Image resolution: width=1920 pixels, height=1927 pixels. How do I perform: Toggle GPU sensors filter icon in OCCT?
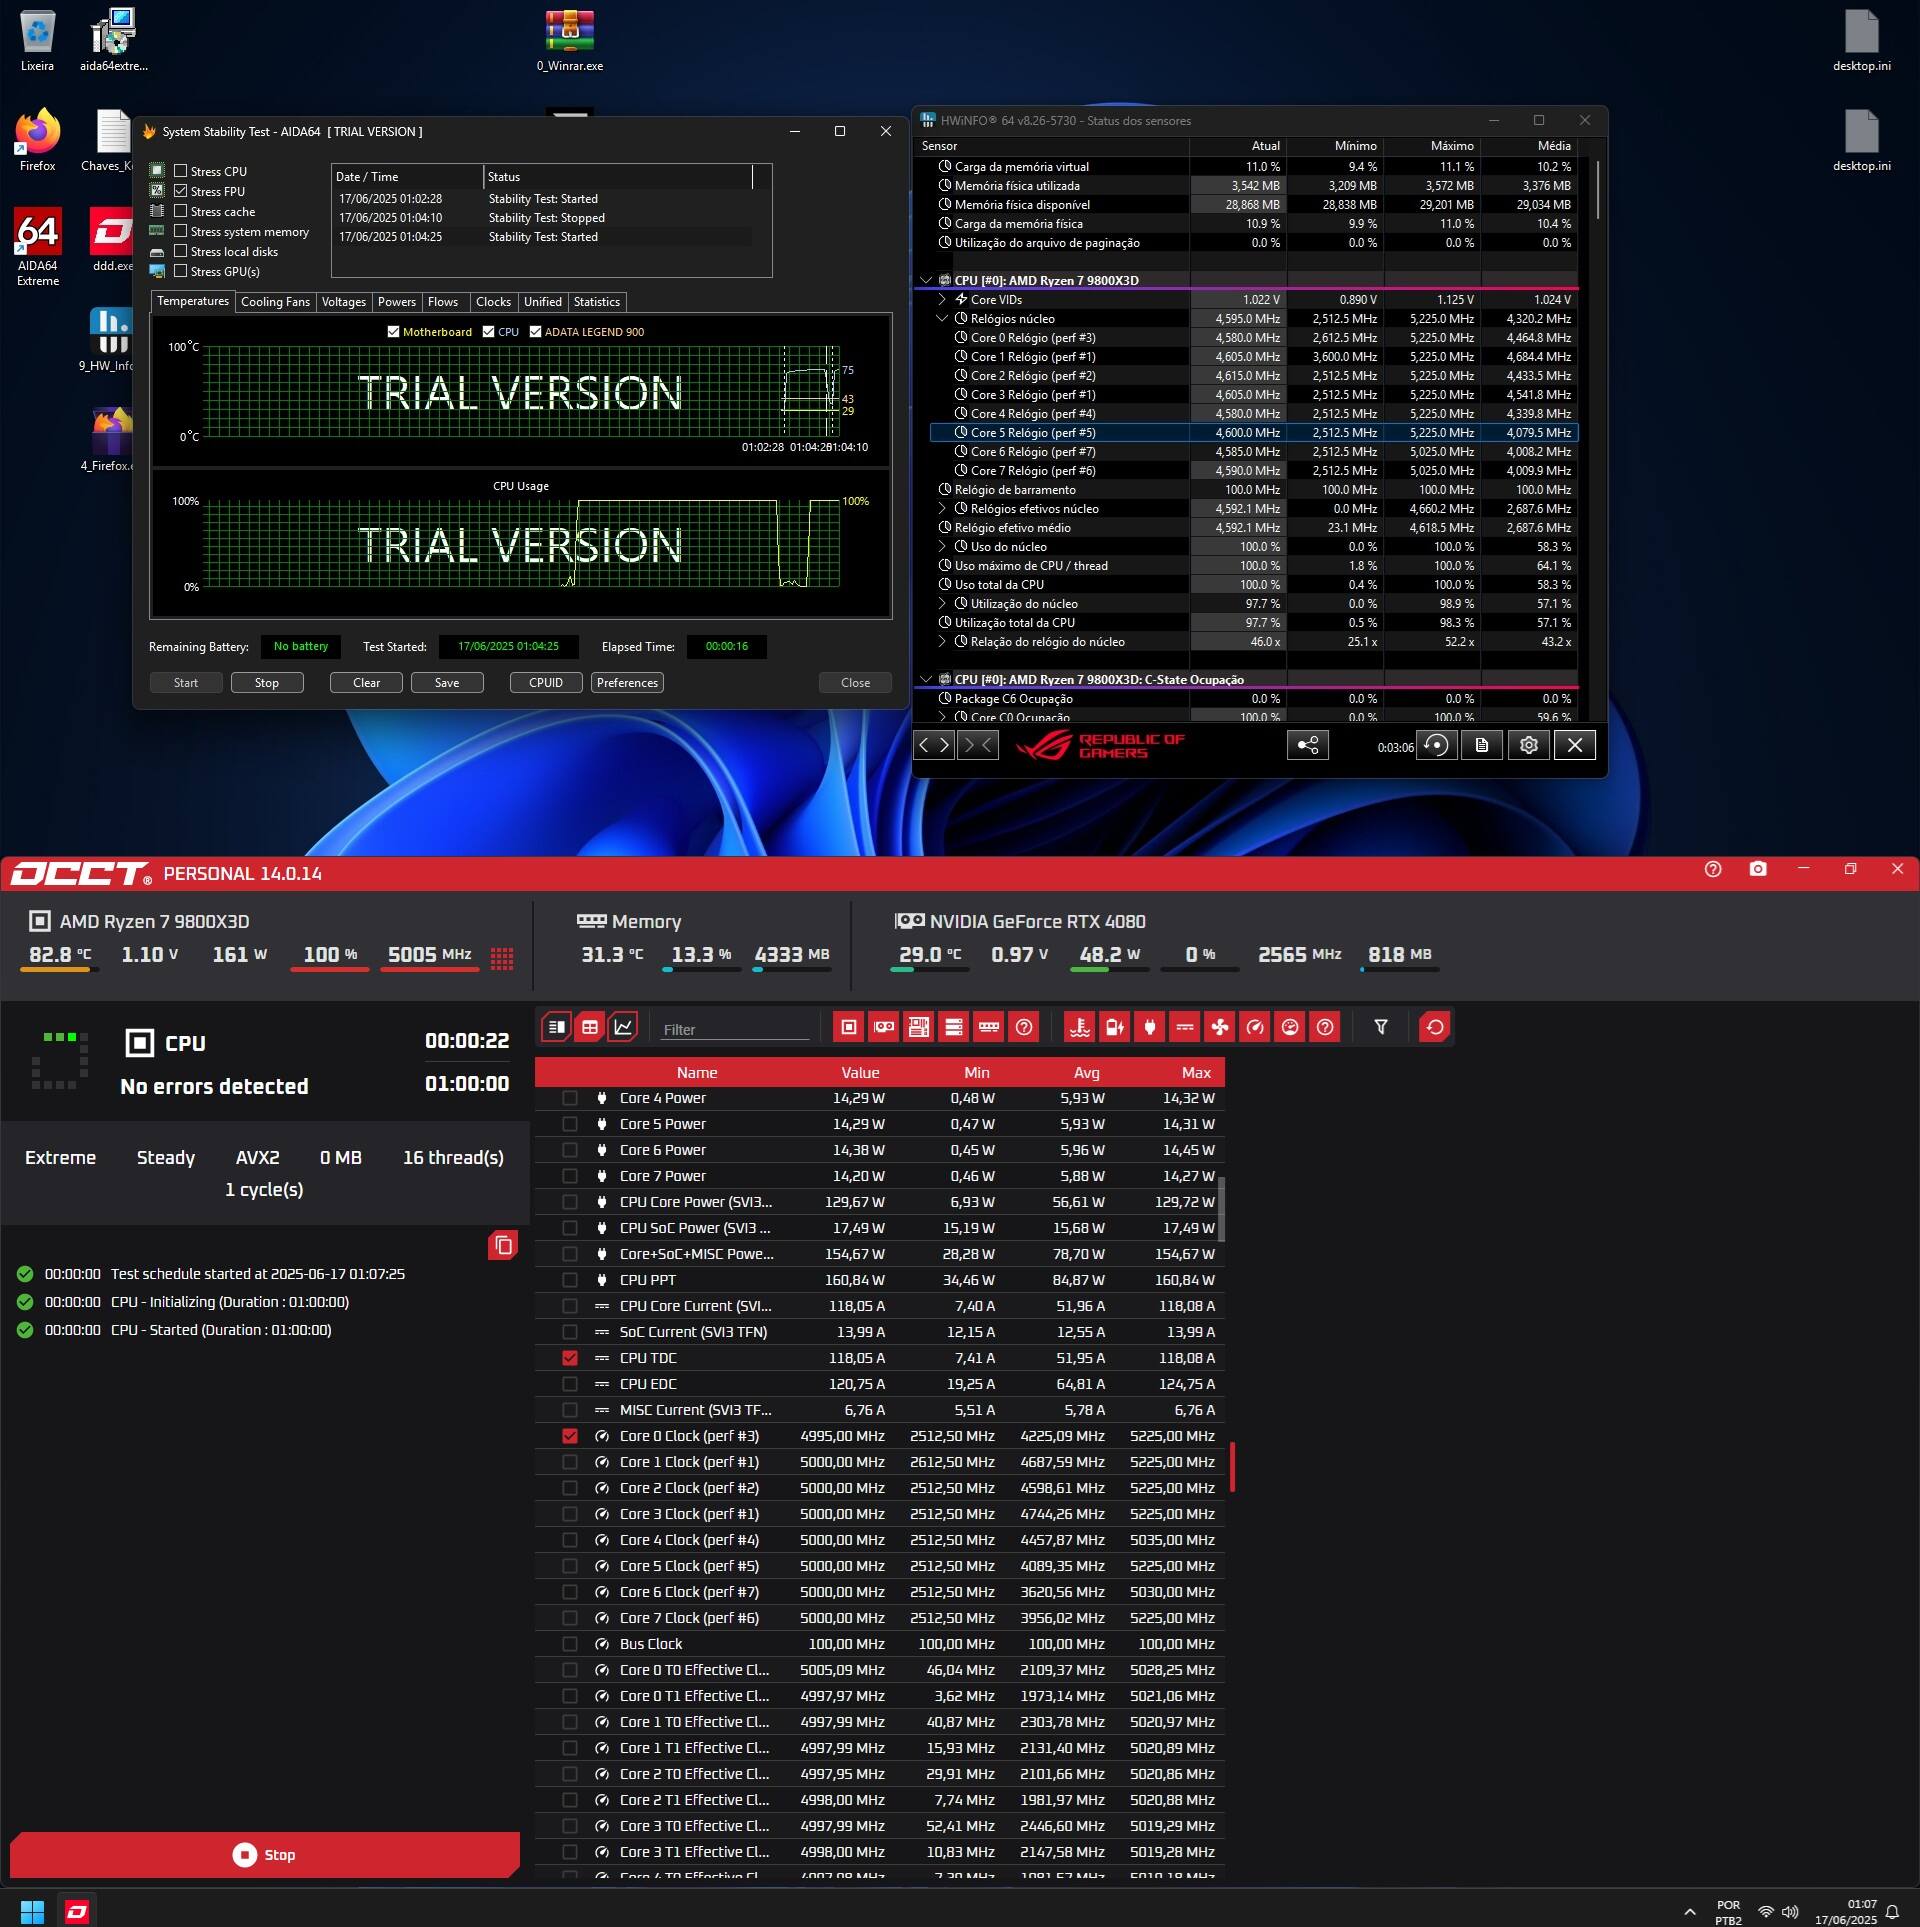point(884,1027)
